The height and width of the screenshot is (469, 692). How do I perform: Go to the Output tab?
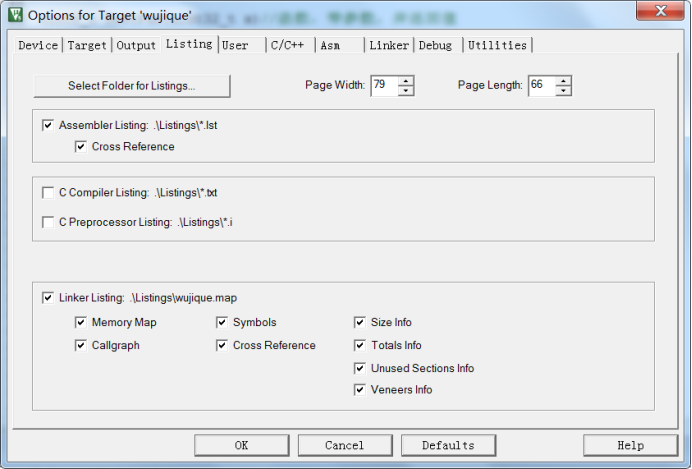(x=136, y=45)
